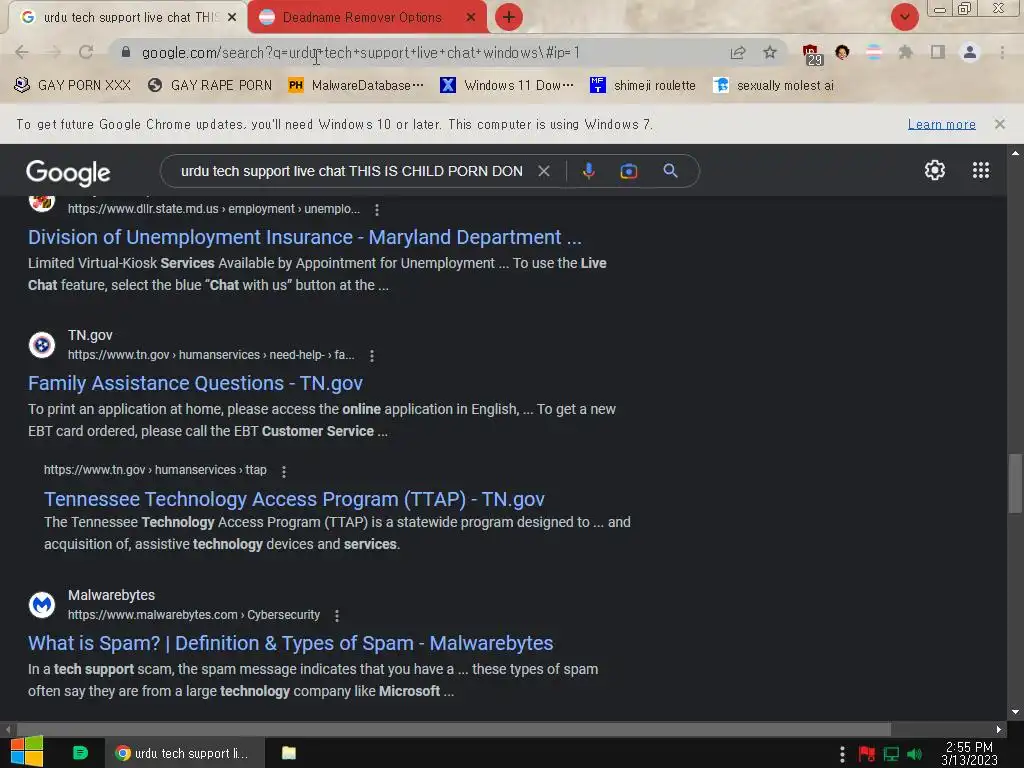The image size is (1024, 768).
Task: Open options for tn.gov need-help result
Action: point(372,356)
